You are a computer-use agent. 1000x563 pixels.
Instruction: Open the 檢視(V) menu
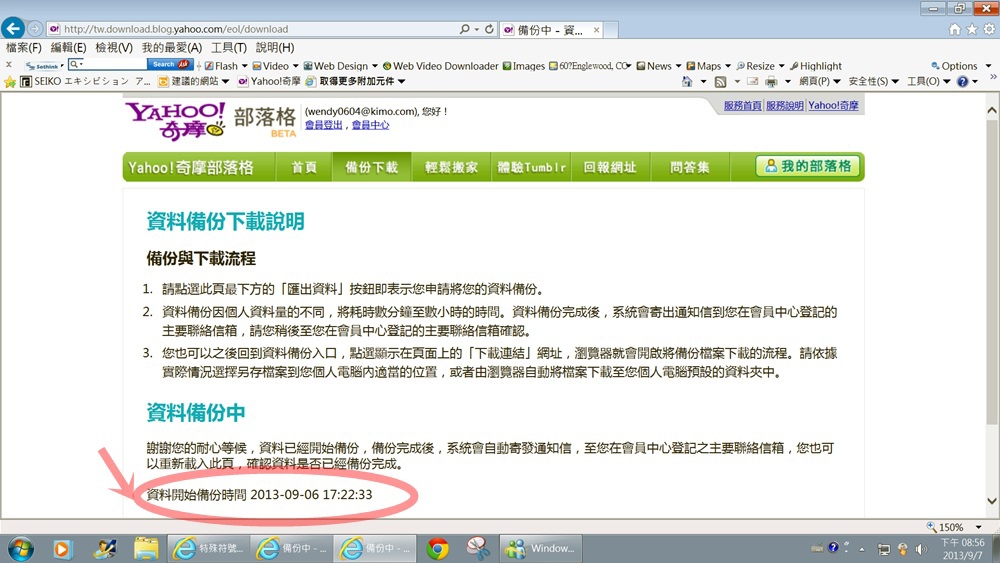click(x=114, y=47)
